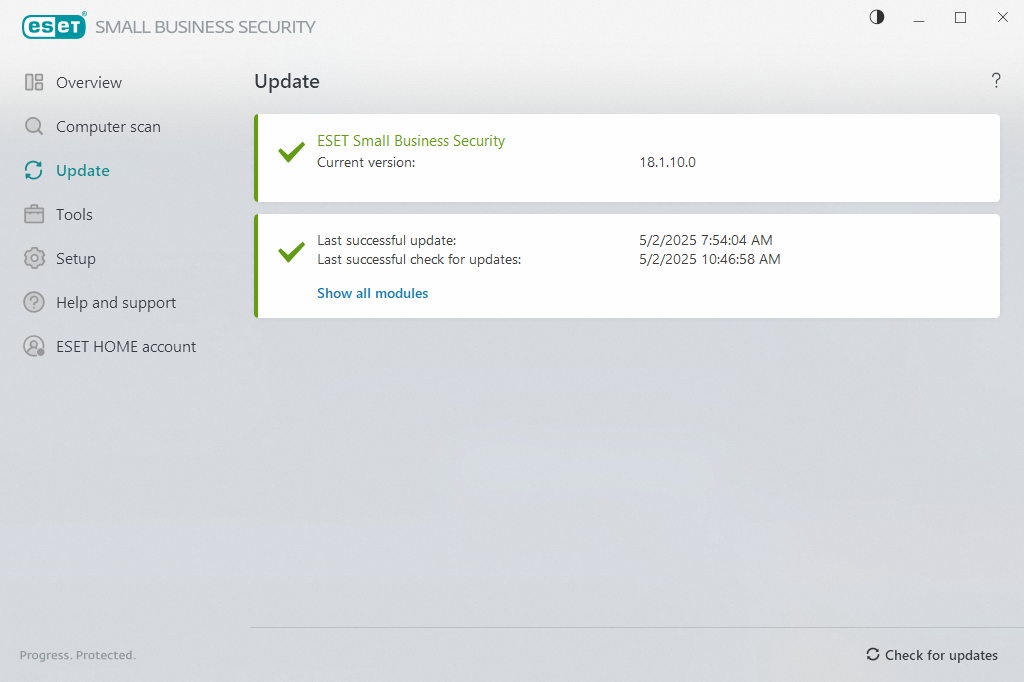Viewport: 1024px width, 682px height.
Task: Click the ESET logo in header
Action: [54, 27]
